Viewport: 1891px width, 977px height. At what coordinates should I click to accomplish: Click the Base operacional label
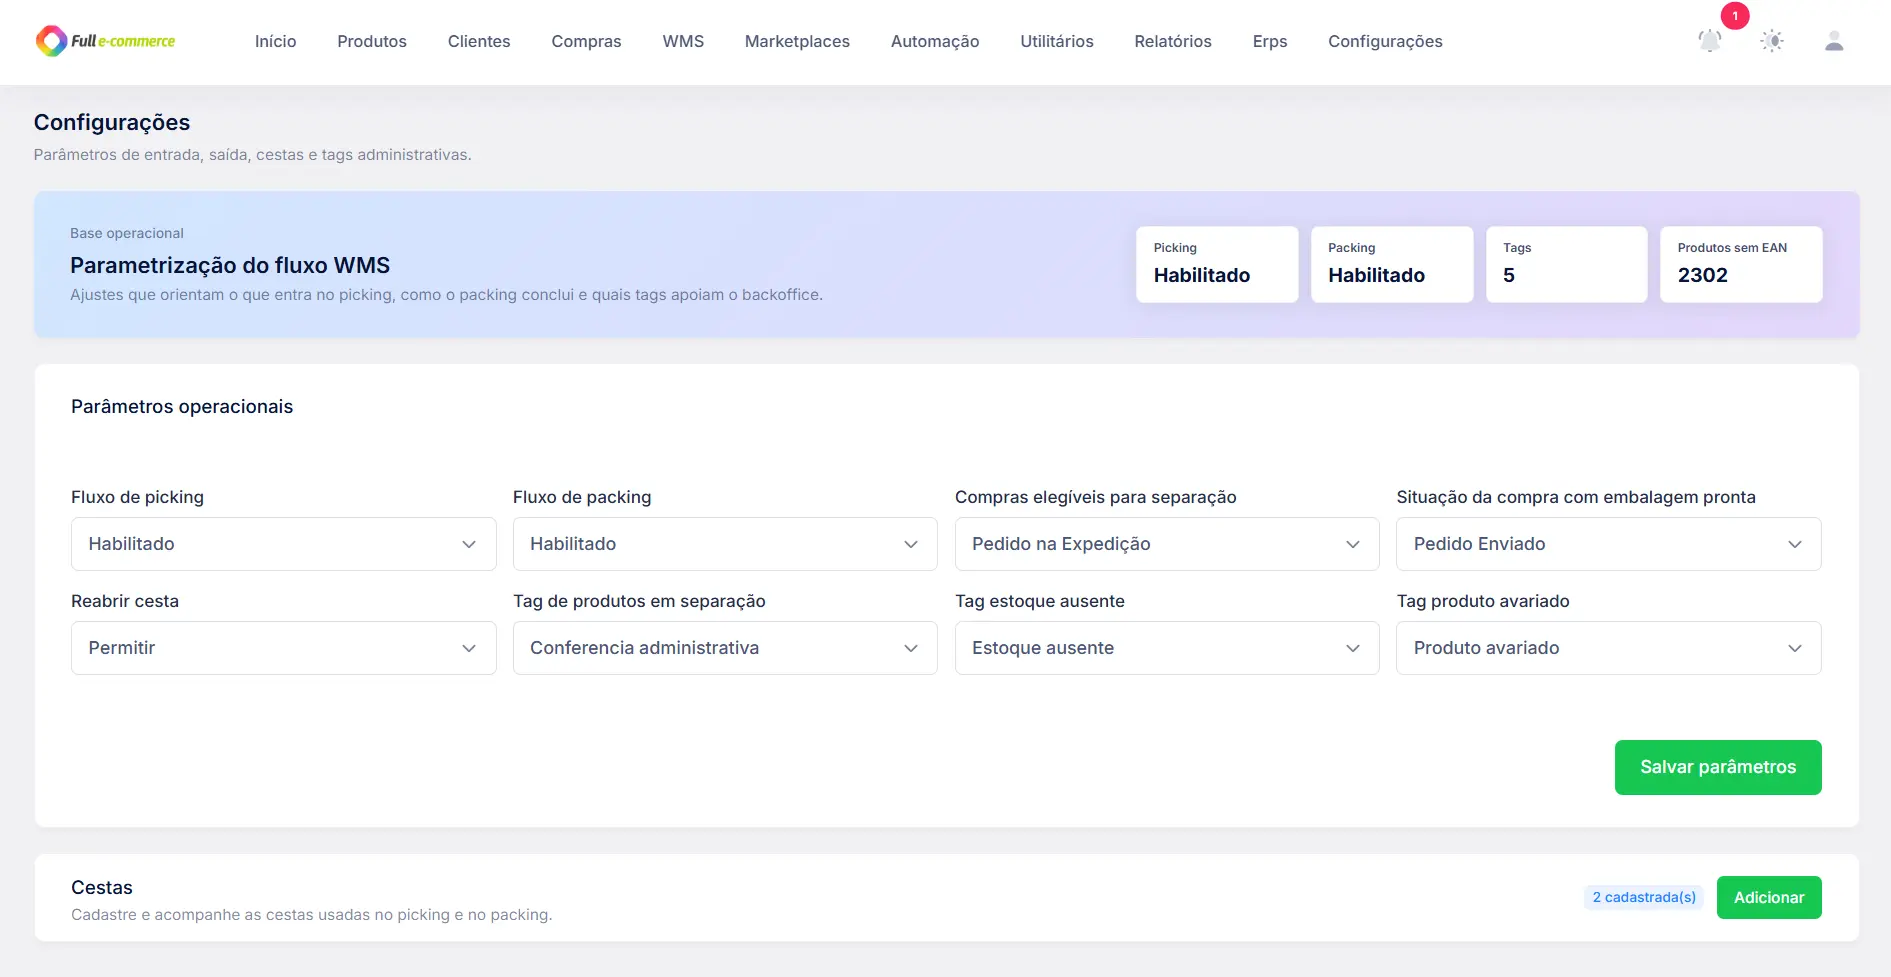127,233
